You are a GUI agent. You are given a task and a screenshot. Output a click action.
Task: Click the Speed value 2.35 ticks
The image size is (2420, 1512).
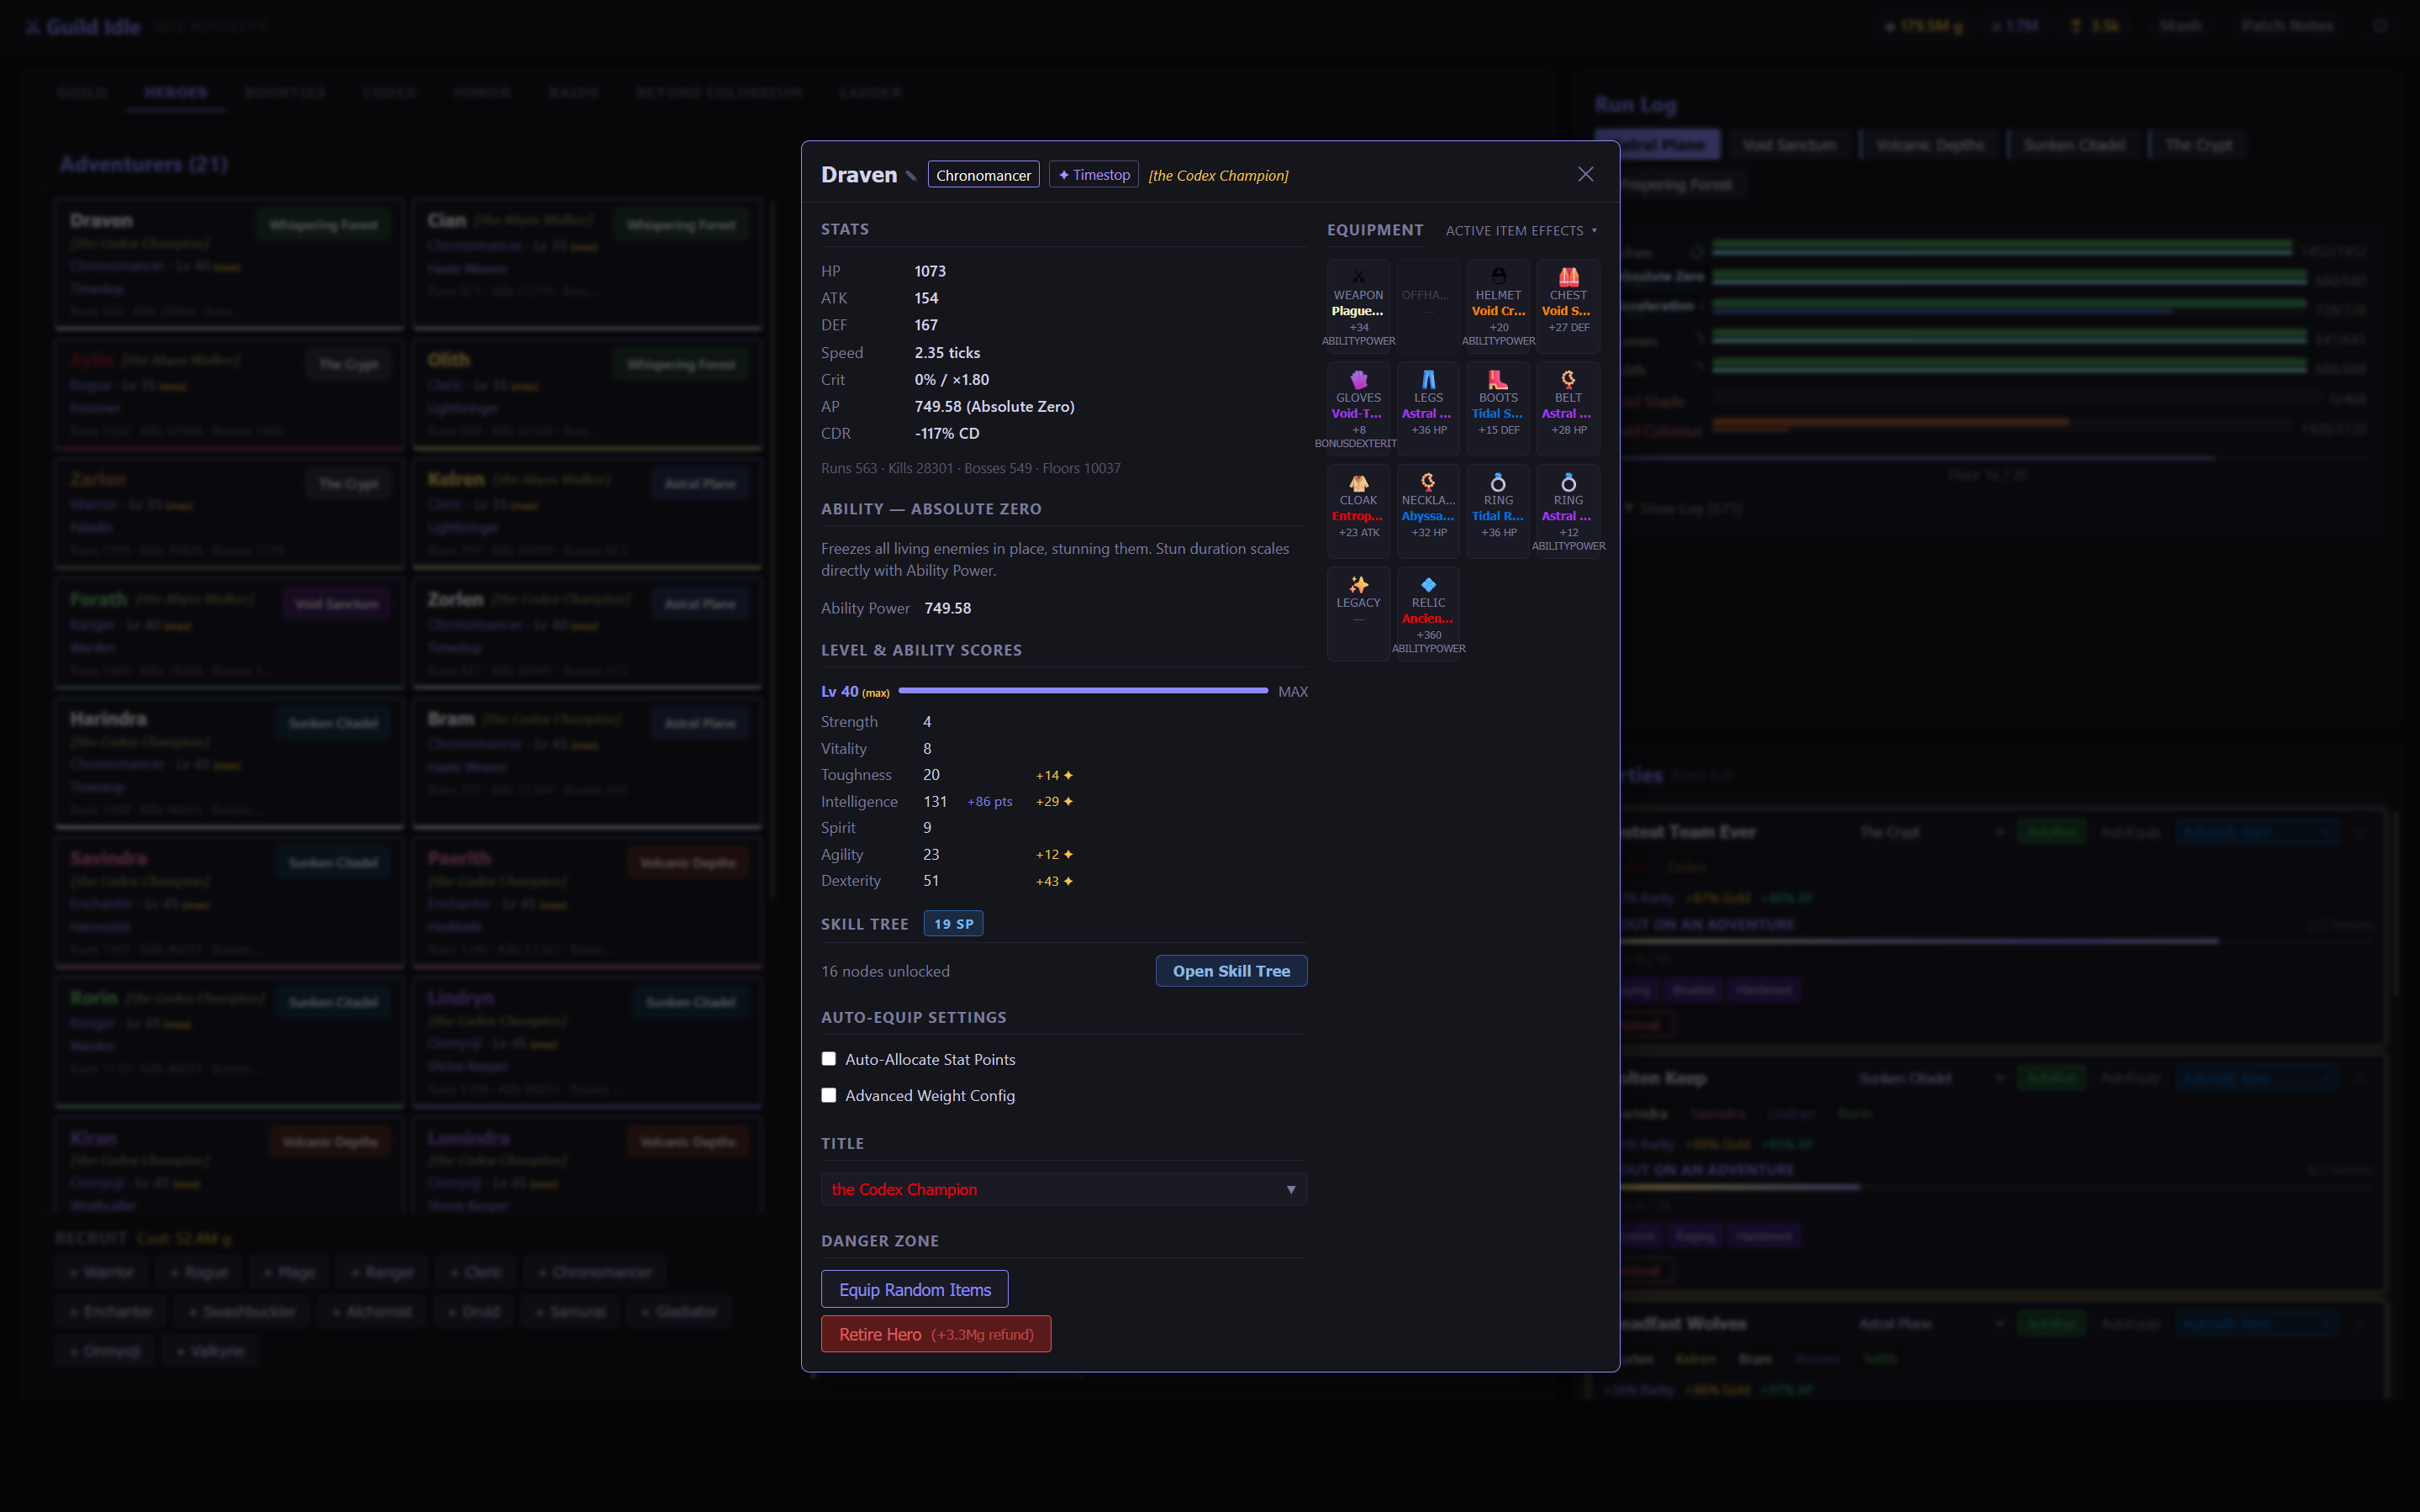click(x=947, y=352)
